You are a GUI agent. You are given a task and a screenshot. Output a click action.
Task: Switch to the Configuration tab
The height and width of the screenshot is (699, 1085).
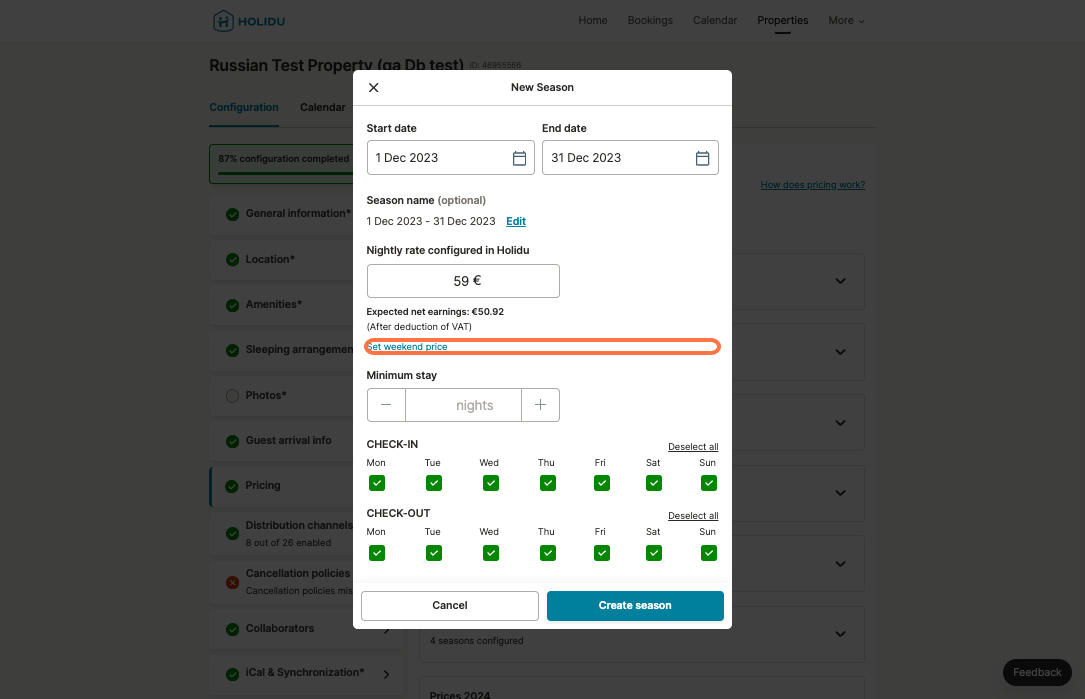pos(244,107)
